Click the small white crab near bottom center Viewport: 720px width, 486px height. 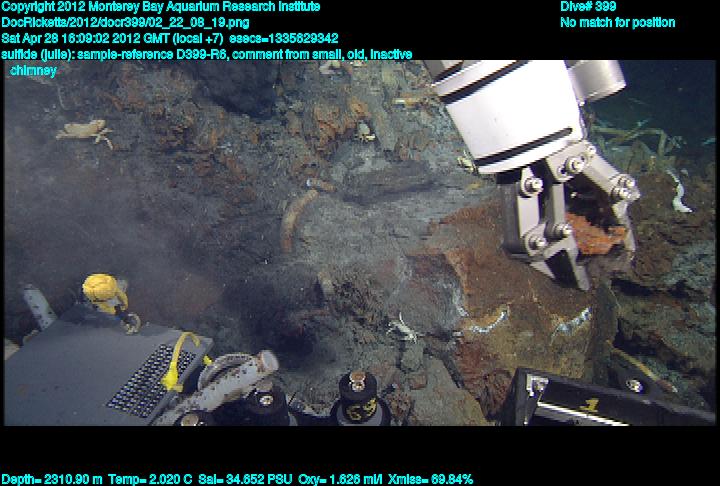[402, 325]
